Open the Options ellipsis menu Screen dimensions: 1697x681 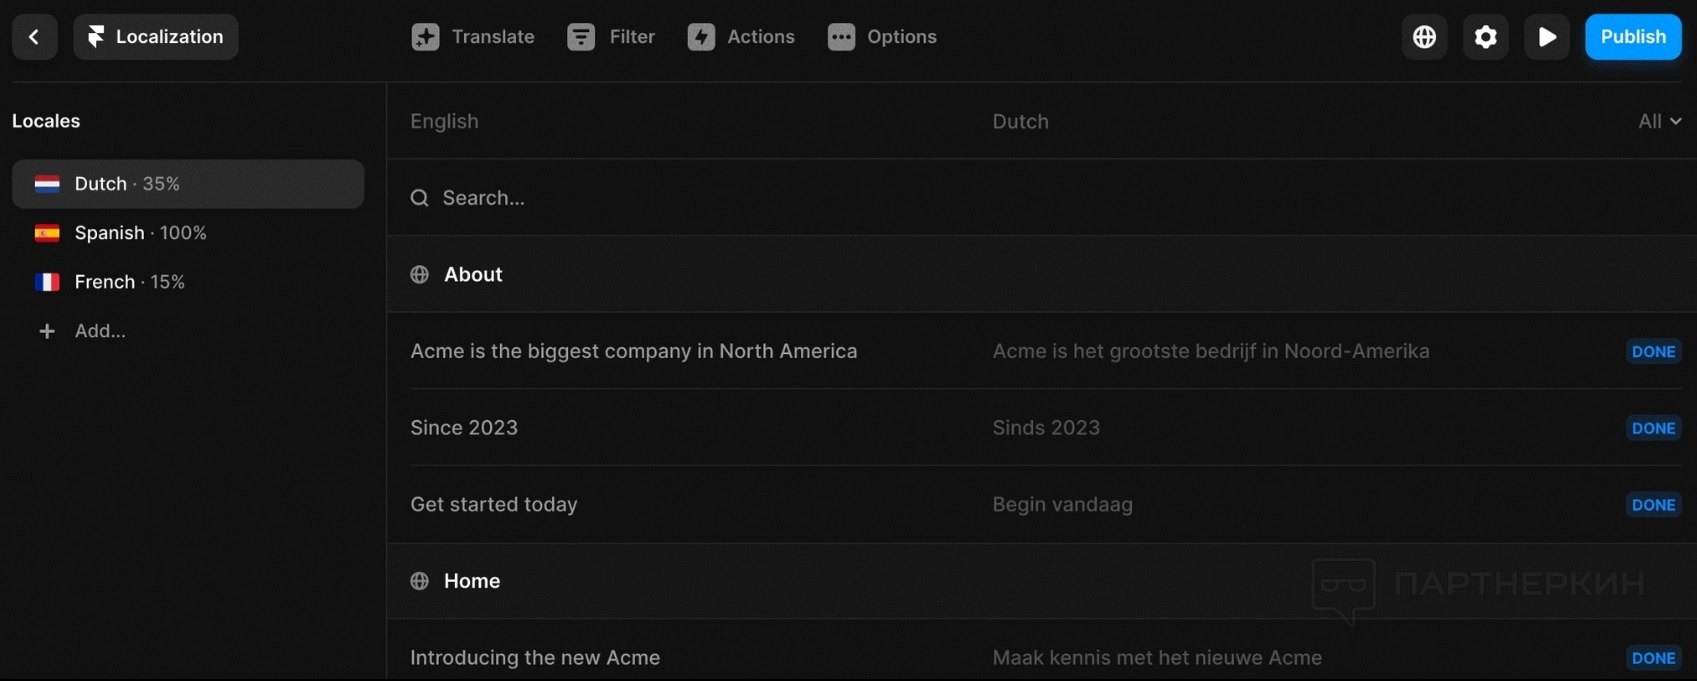click(x=882, y=37)
